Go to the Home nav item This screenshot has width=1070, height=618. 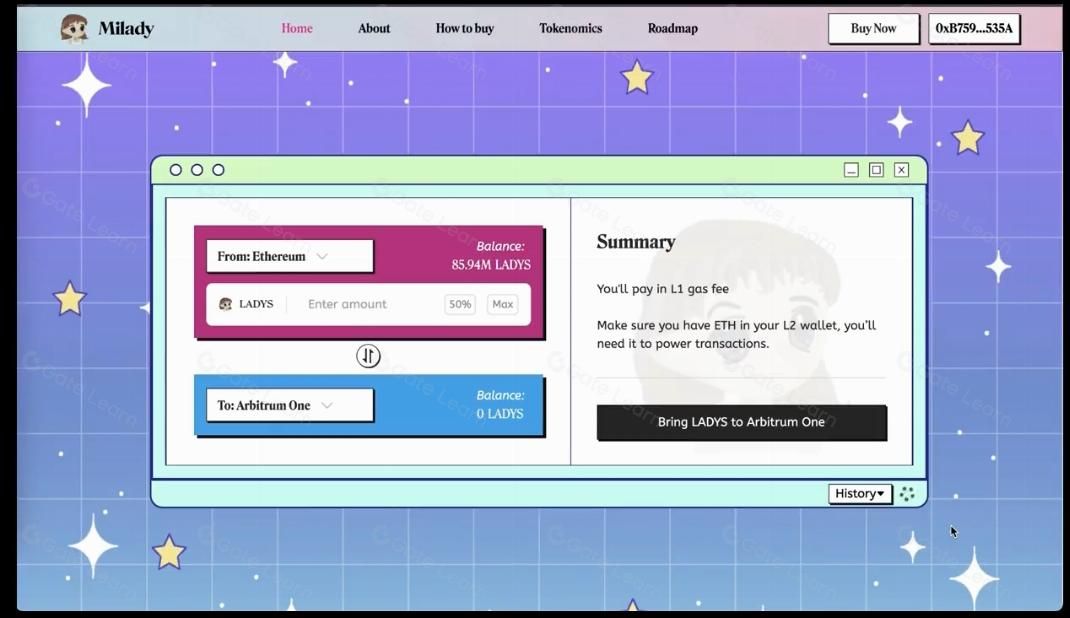click(x=297, y=29)
